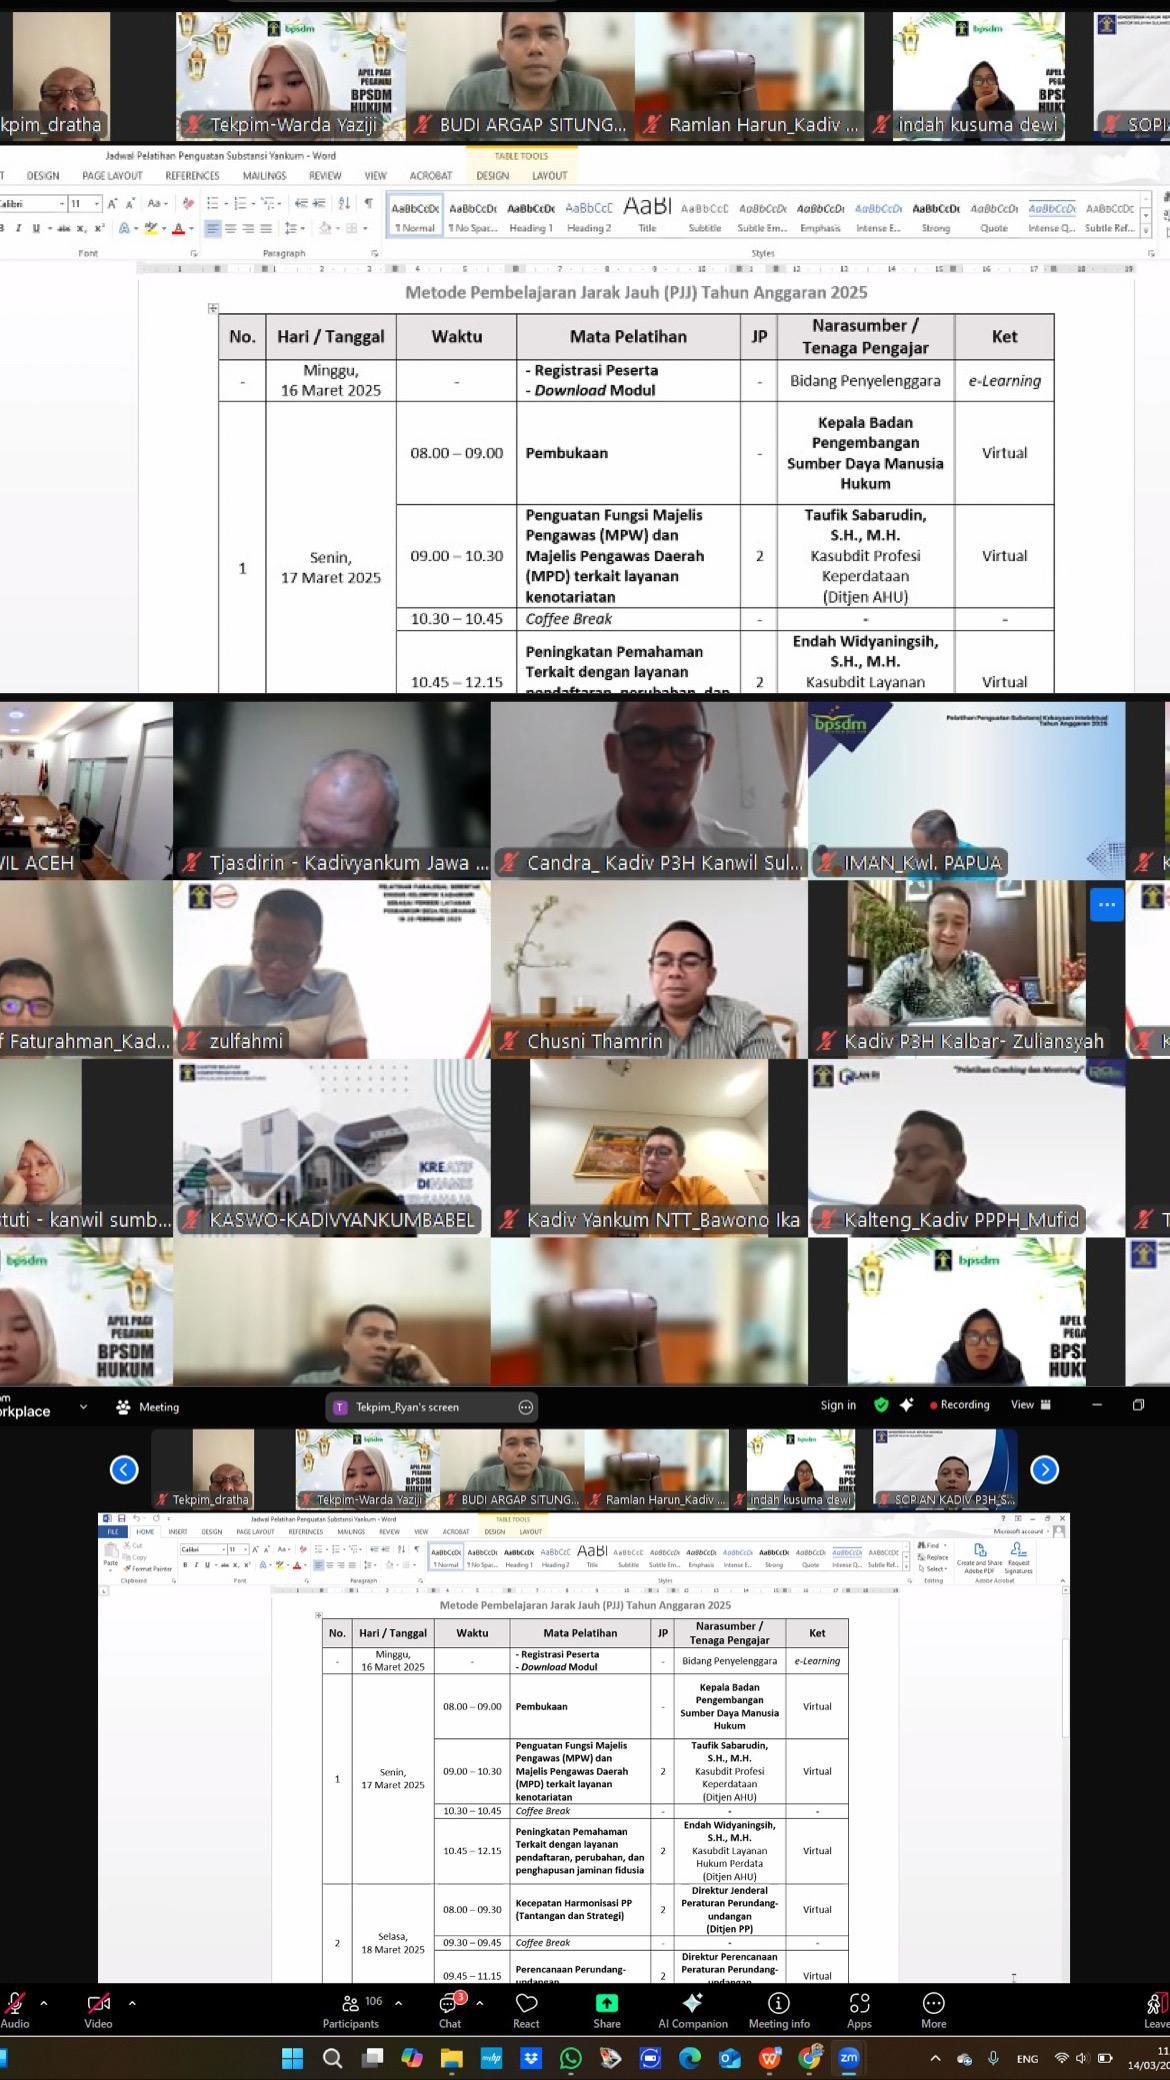Open the View dropdown in Zoom
The width and height of the screenshot is (1170, 2080).
pos(1030,1405)
